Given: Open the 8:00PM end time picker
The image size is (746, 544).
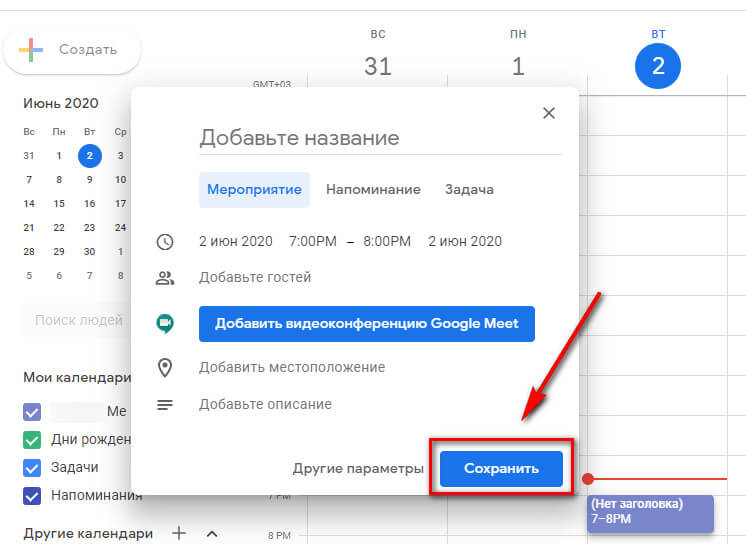Looking at the screenshot, I should 387,241.
